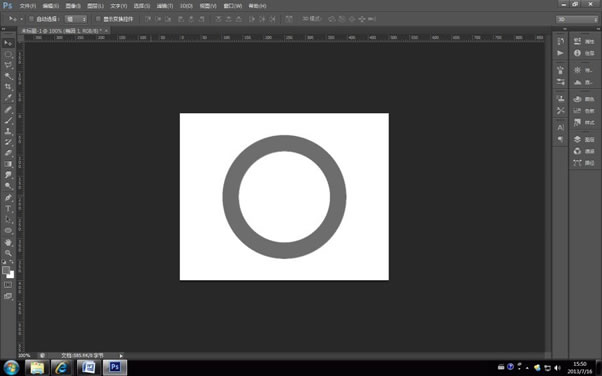This screenshot has width=602, height=376.
Task: Select the Clone Stamp tool
Action: click(8, 131)
